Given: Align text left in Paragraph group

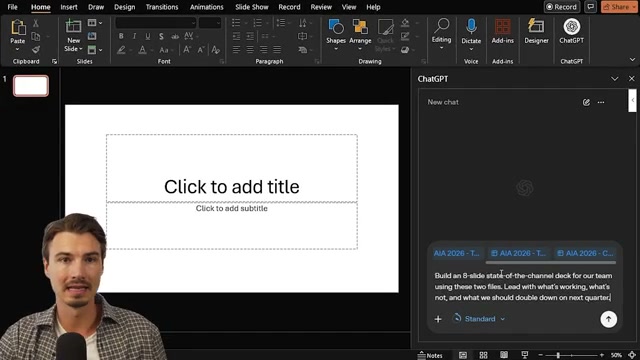Looking at the screenshot, I should 236,50.
